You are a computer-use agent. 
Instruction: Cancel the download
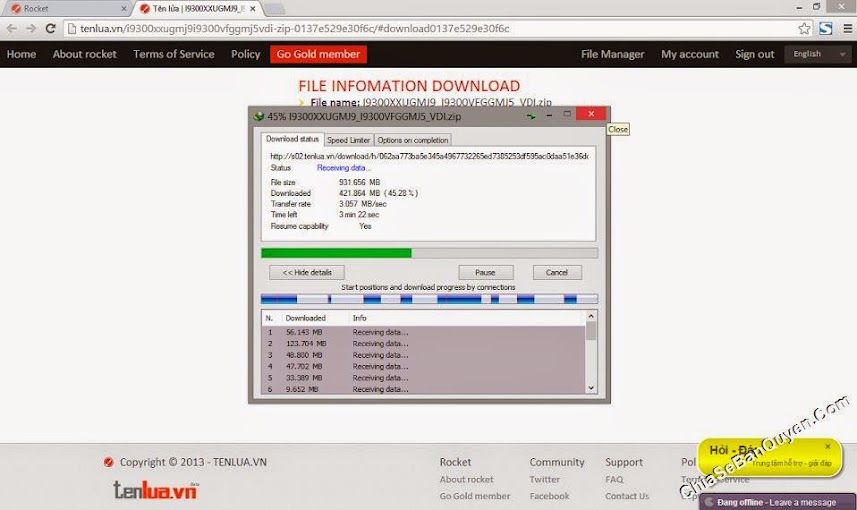coord(556,272)
